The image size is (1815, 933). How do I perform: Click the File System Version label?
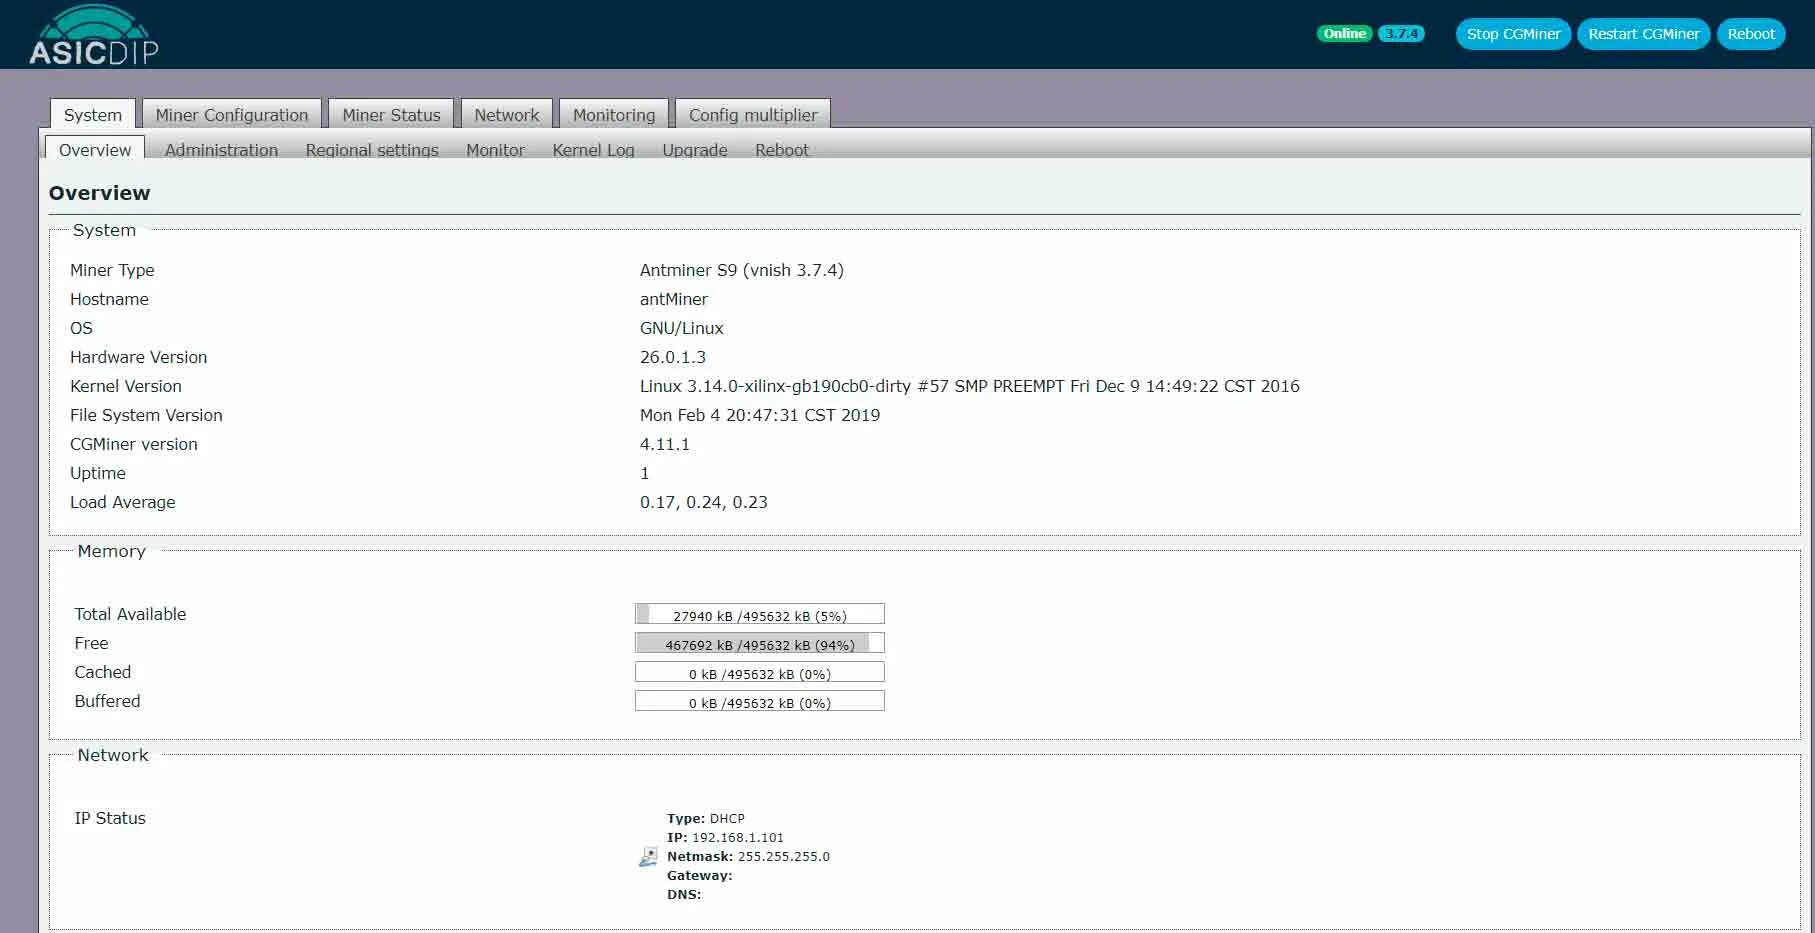click(146, 415)
